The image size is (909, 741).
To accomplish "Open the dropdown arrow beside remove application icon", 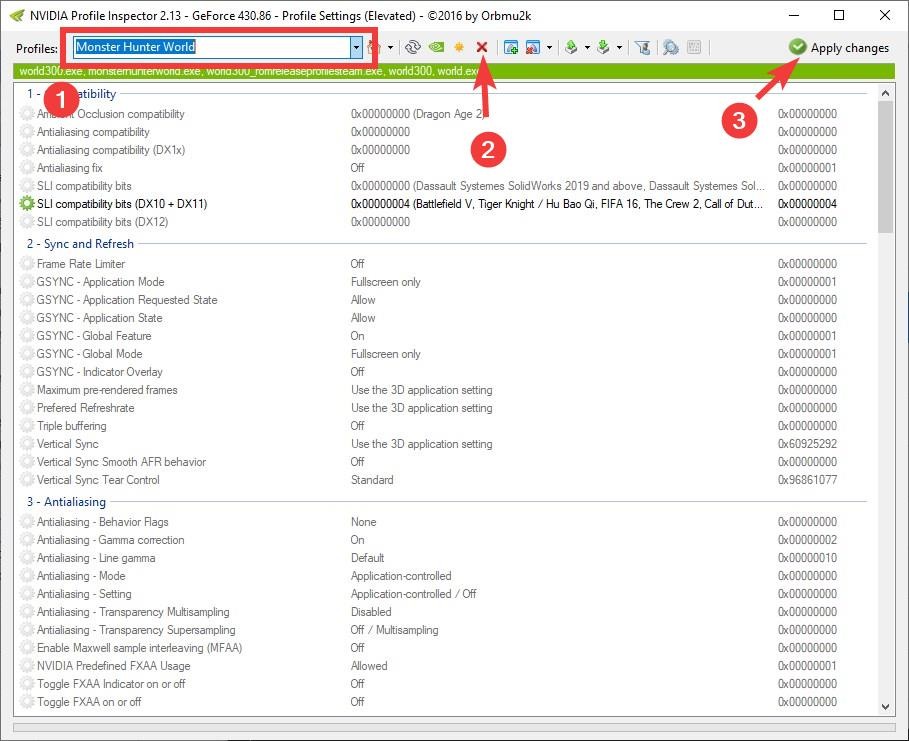I will pos(549,47).
